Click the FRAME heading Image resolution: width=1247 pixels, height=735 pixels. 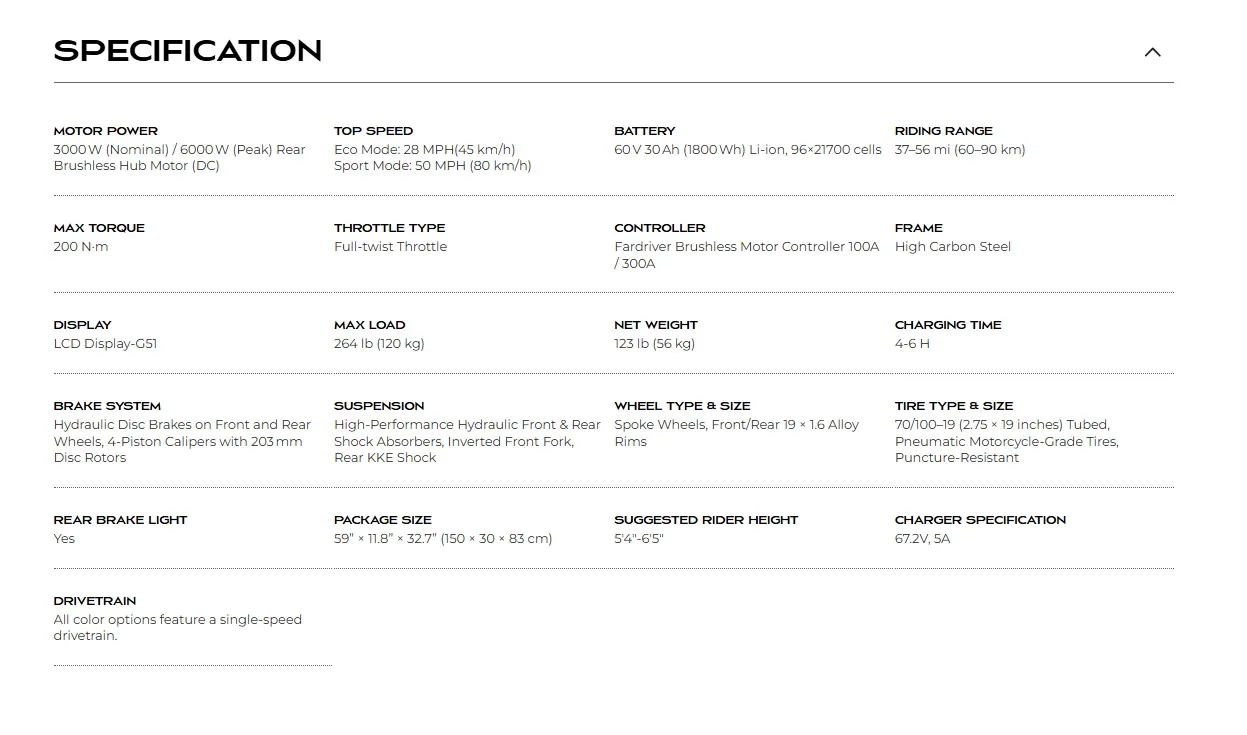pyautogui.click(x=919, y=228)
